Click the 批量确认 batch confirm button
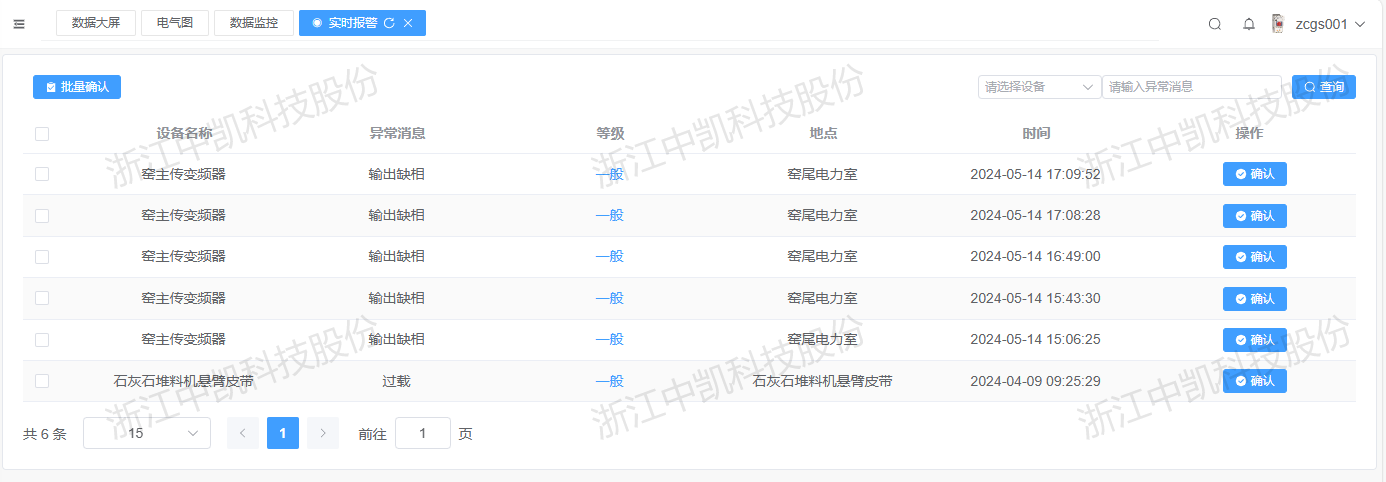Image resolution: width=1386 pixels, height=482 pixels. [77, 87]
